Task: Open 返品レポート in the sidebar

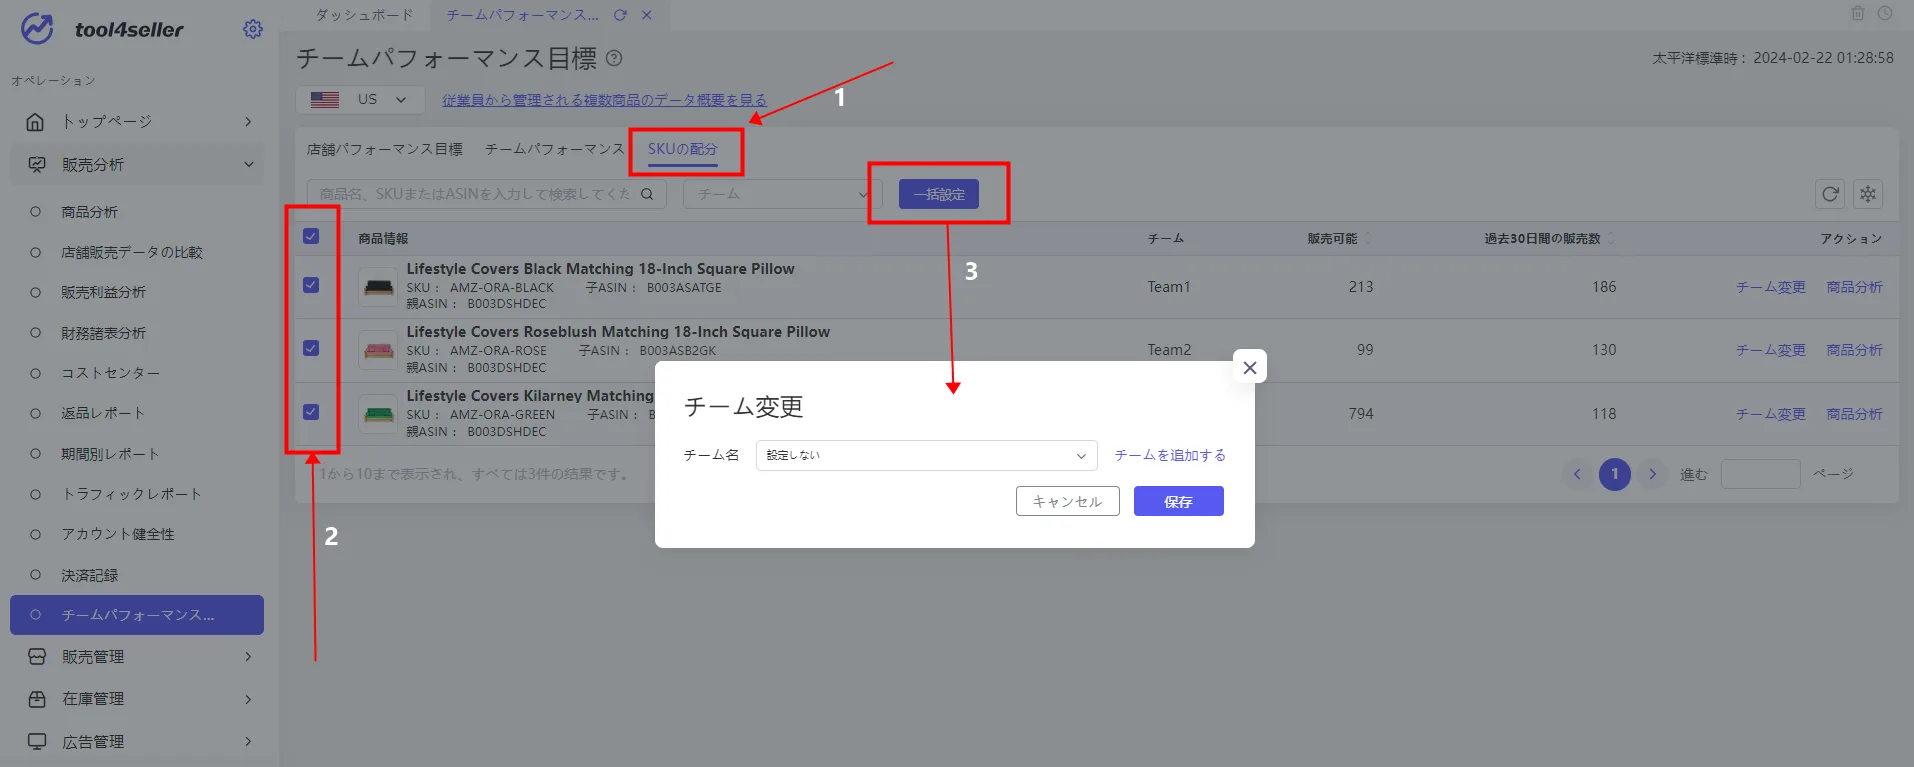Action: pos(103,413)
